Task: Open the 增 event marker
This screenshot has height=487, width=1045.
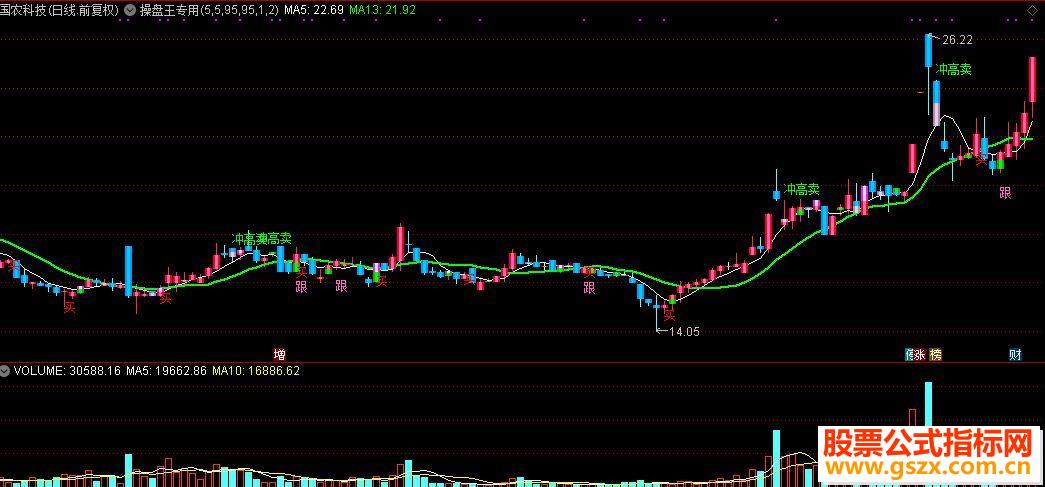Action: [279, 354]
